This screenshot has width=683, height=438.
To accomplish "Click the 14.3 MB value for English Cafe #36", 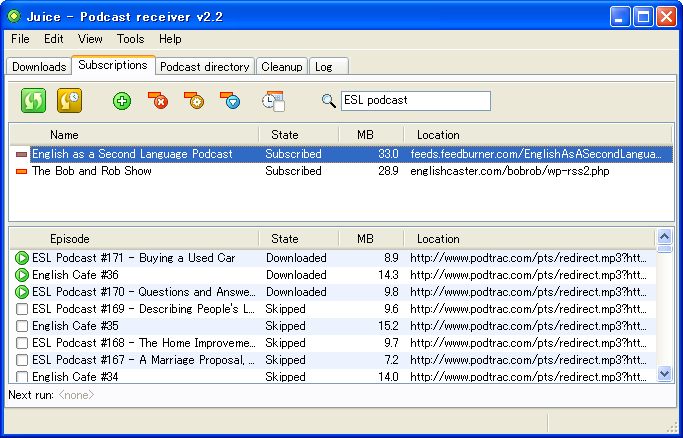I will (388, 275).
